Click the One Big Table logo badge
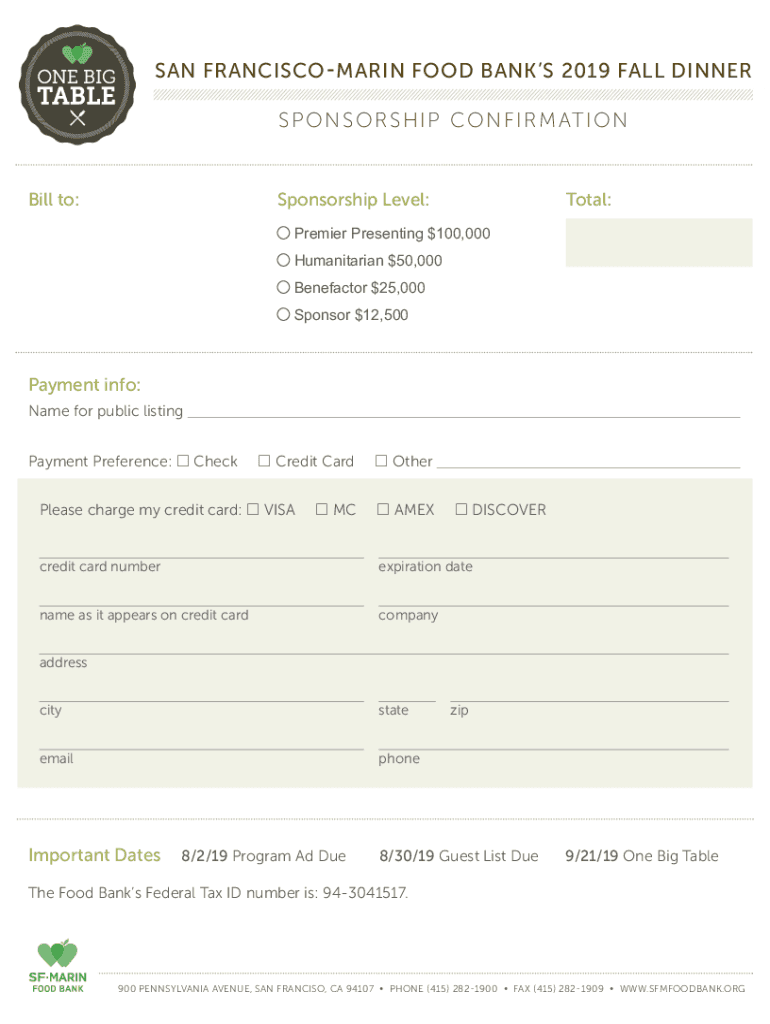The height and width of the screenshot is (1024, 770). 77,85
